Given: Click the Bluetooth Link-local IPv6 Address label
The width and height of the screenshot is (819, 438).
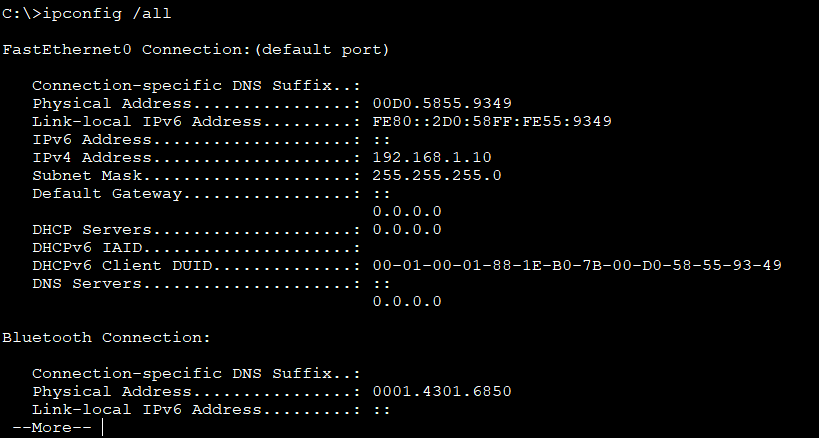Looking at the screenshot, I should pyautogui.click(x=147, y=410).
